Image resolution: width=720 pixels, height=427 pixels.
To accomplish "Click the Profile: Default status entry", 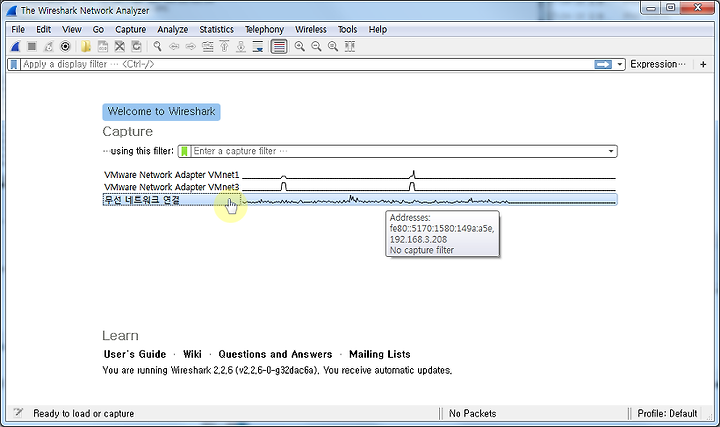I will (x=667, y=413).
